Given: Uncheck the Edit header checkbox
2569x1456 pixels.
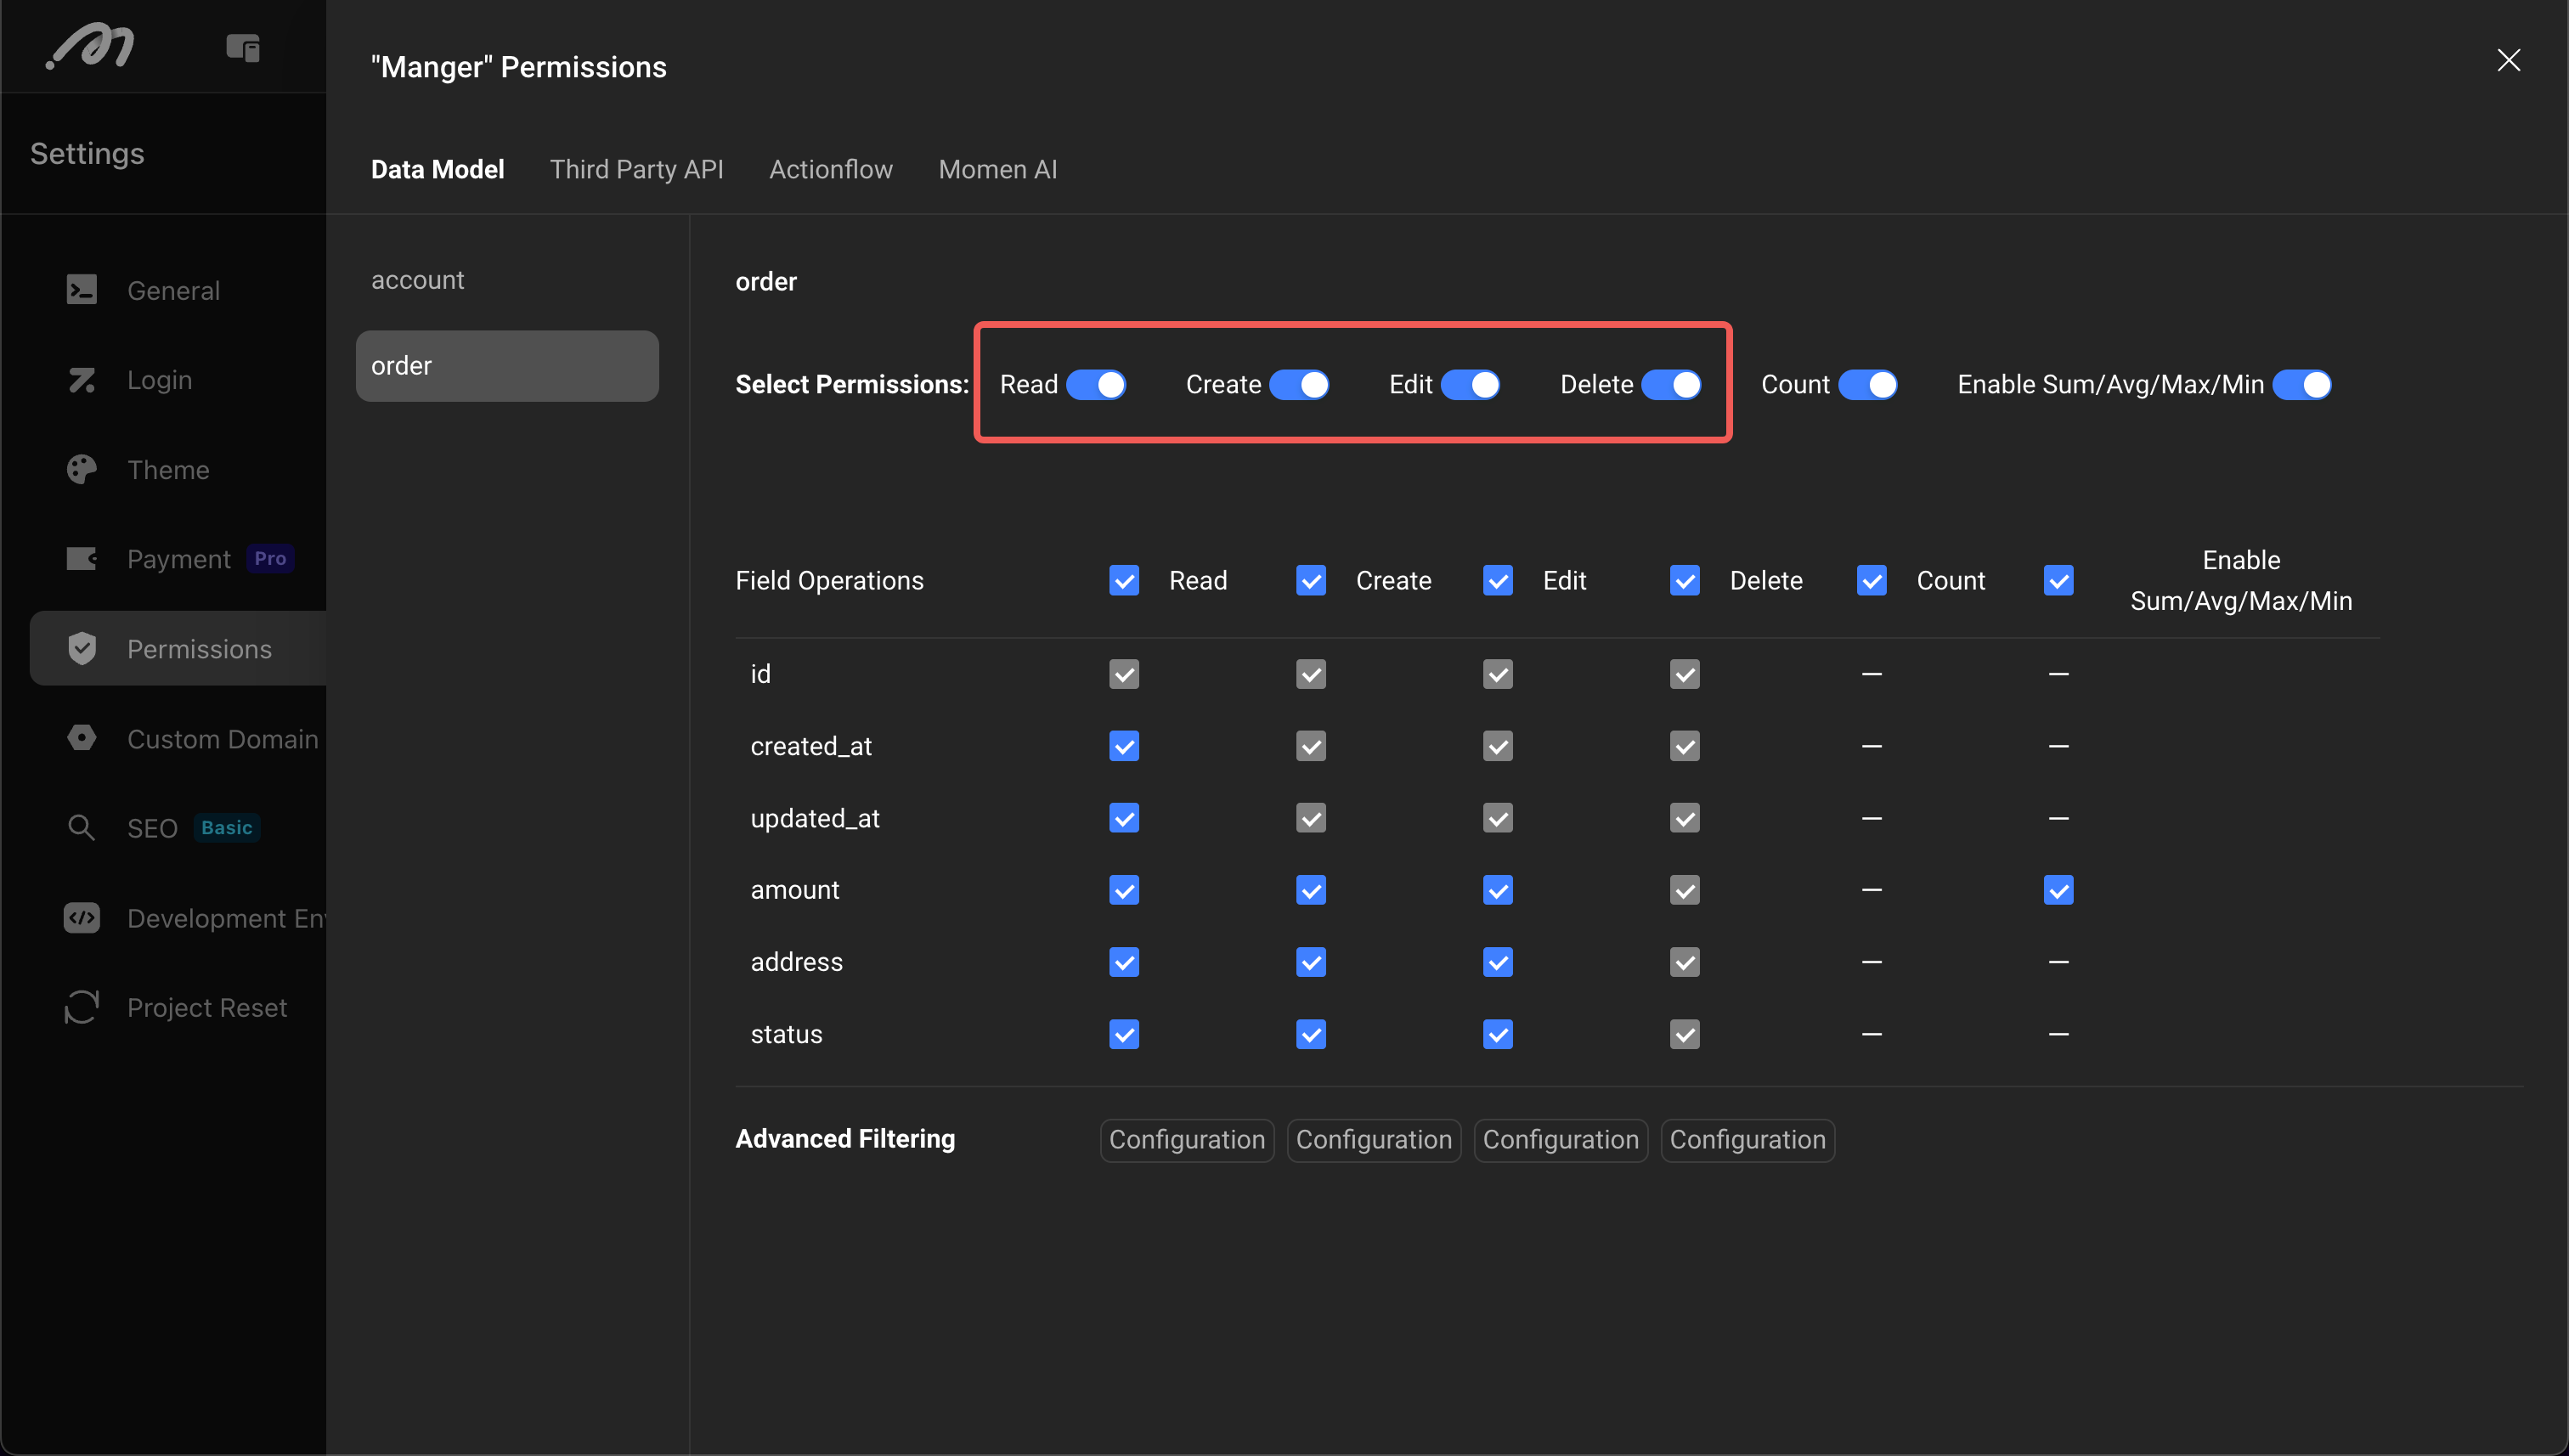Looking at the screenshot, I should 1498,580.
